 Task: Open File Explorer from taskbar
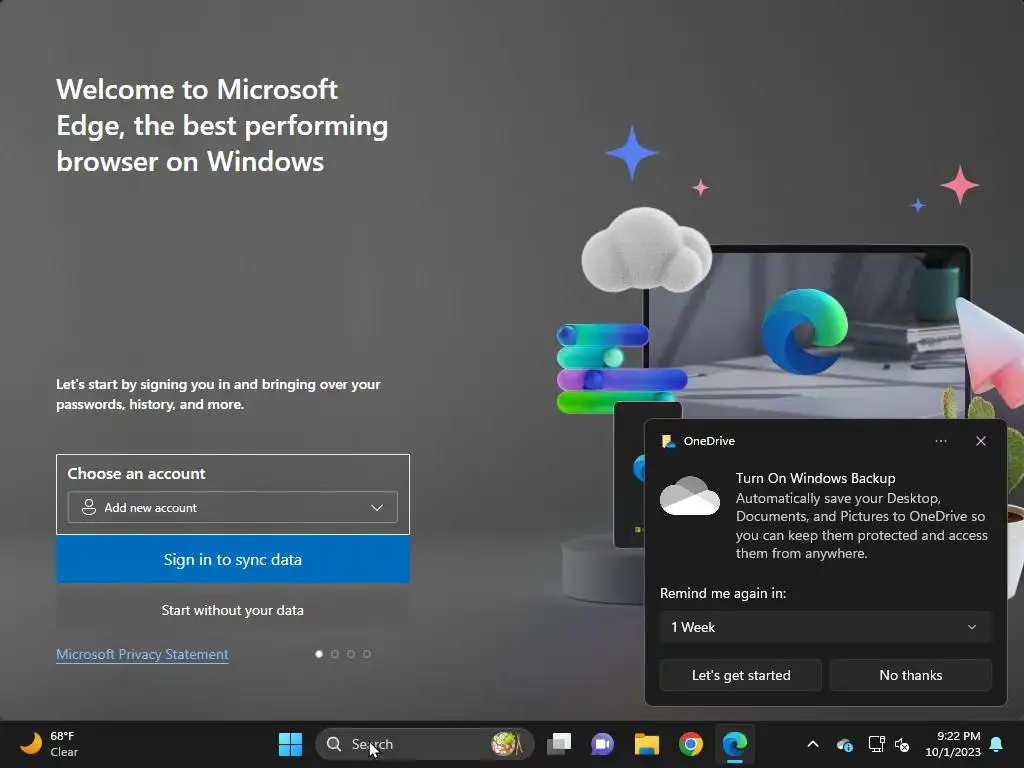[x=647, y=744]
